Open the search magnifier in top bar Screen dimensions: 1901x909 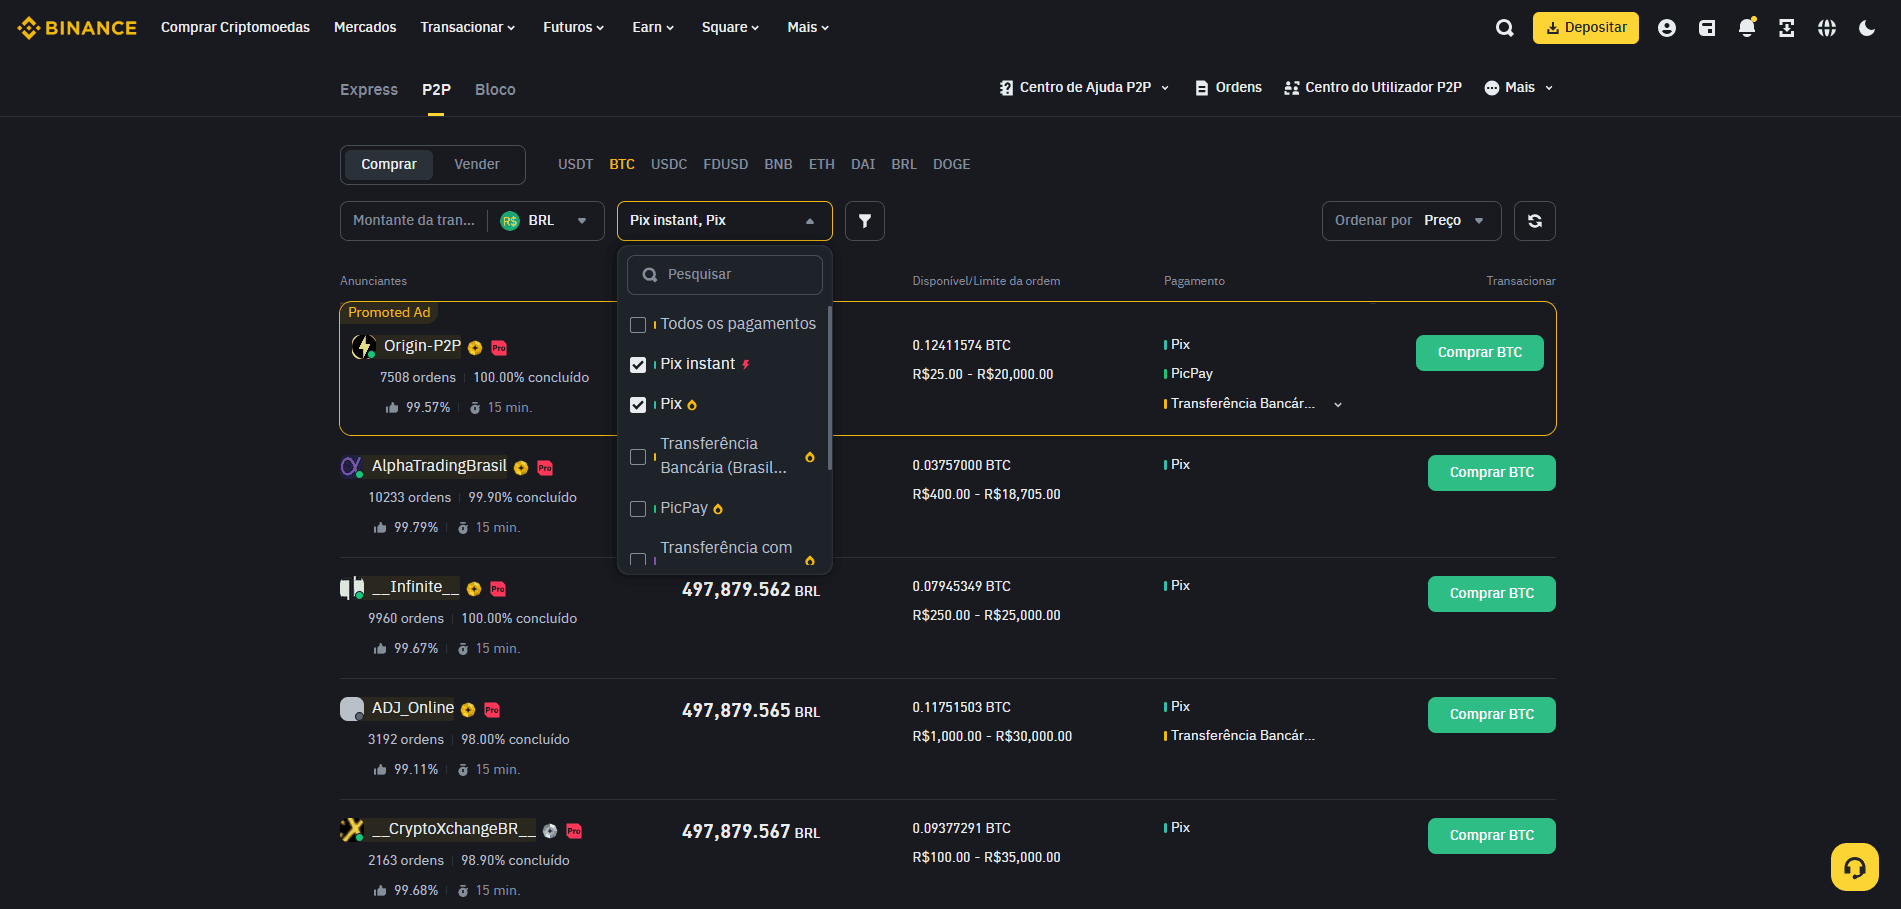click(x=1504, y=28)
